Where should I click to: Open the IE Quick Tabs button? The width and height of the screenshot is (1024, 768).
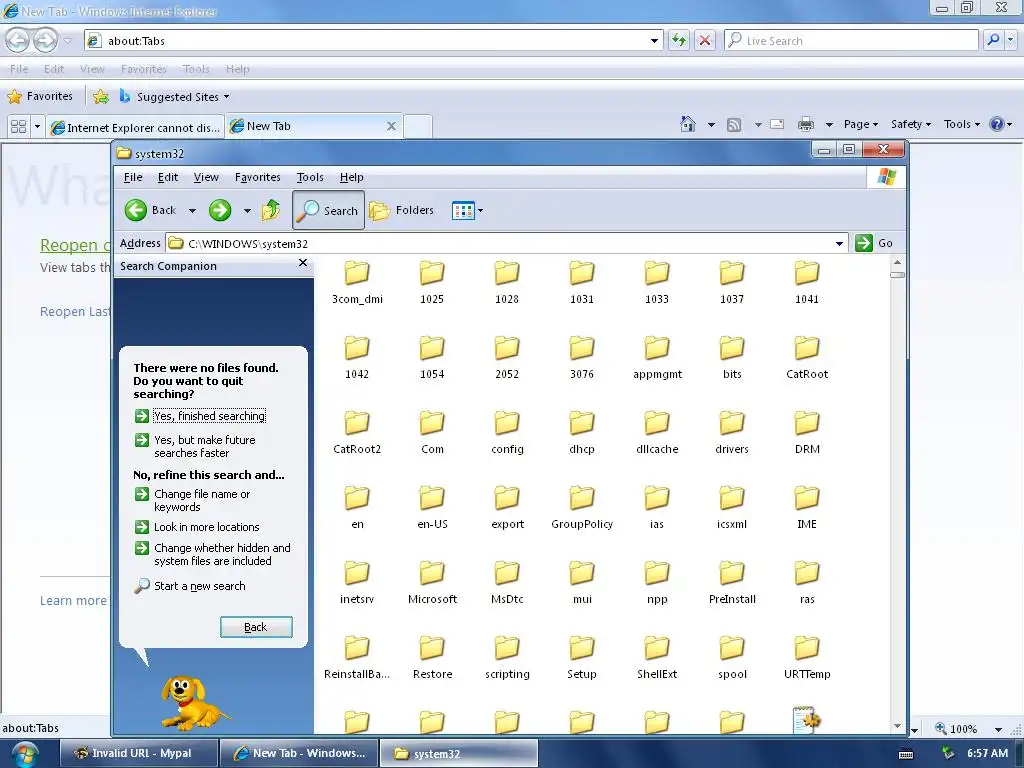[18, 126]
